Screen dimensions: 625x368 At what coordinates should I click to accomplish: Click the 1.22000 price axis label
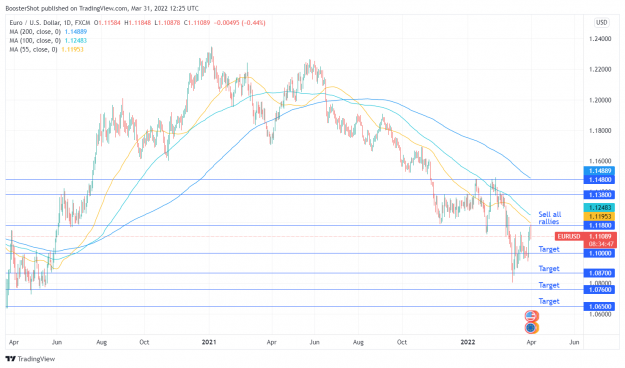(600, 69)
